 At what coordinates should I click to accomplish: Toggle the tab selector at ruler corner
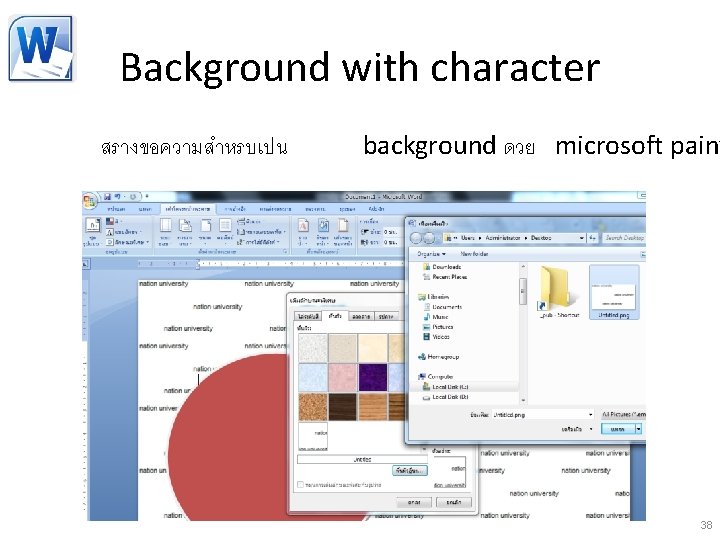(85, 264)
